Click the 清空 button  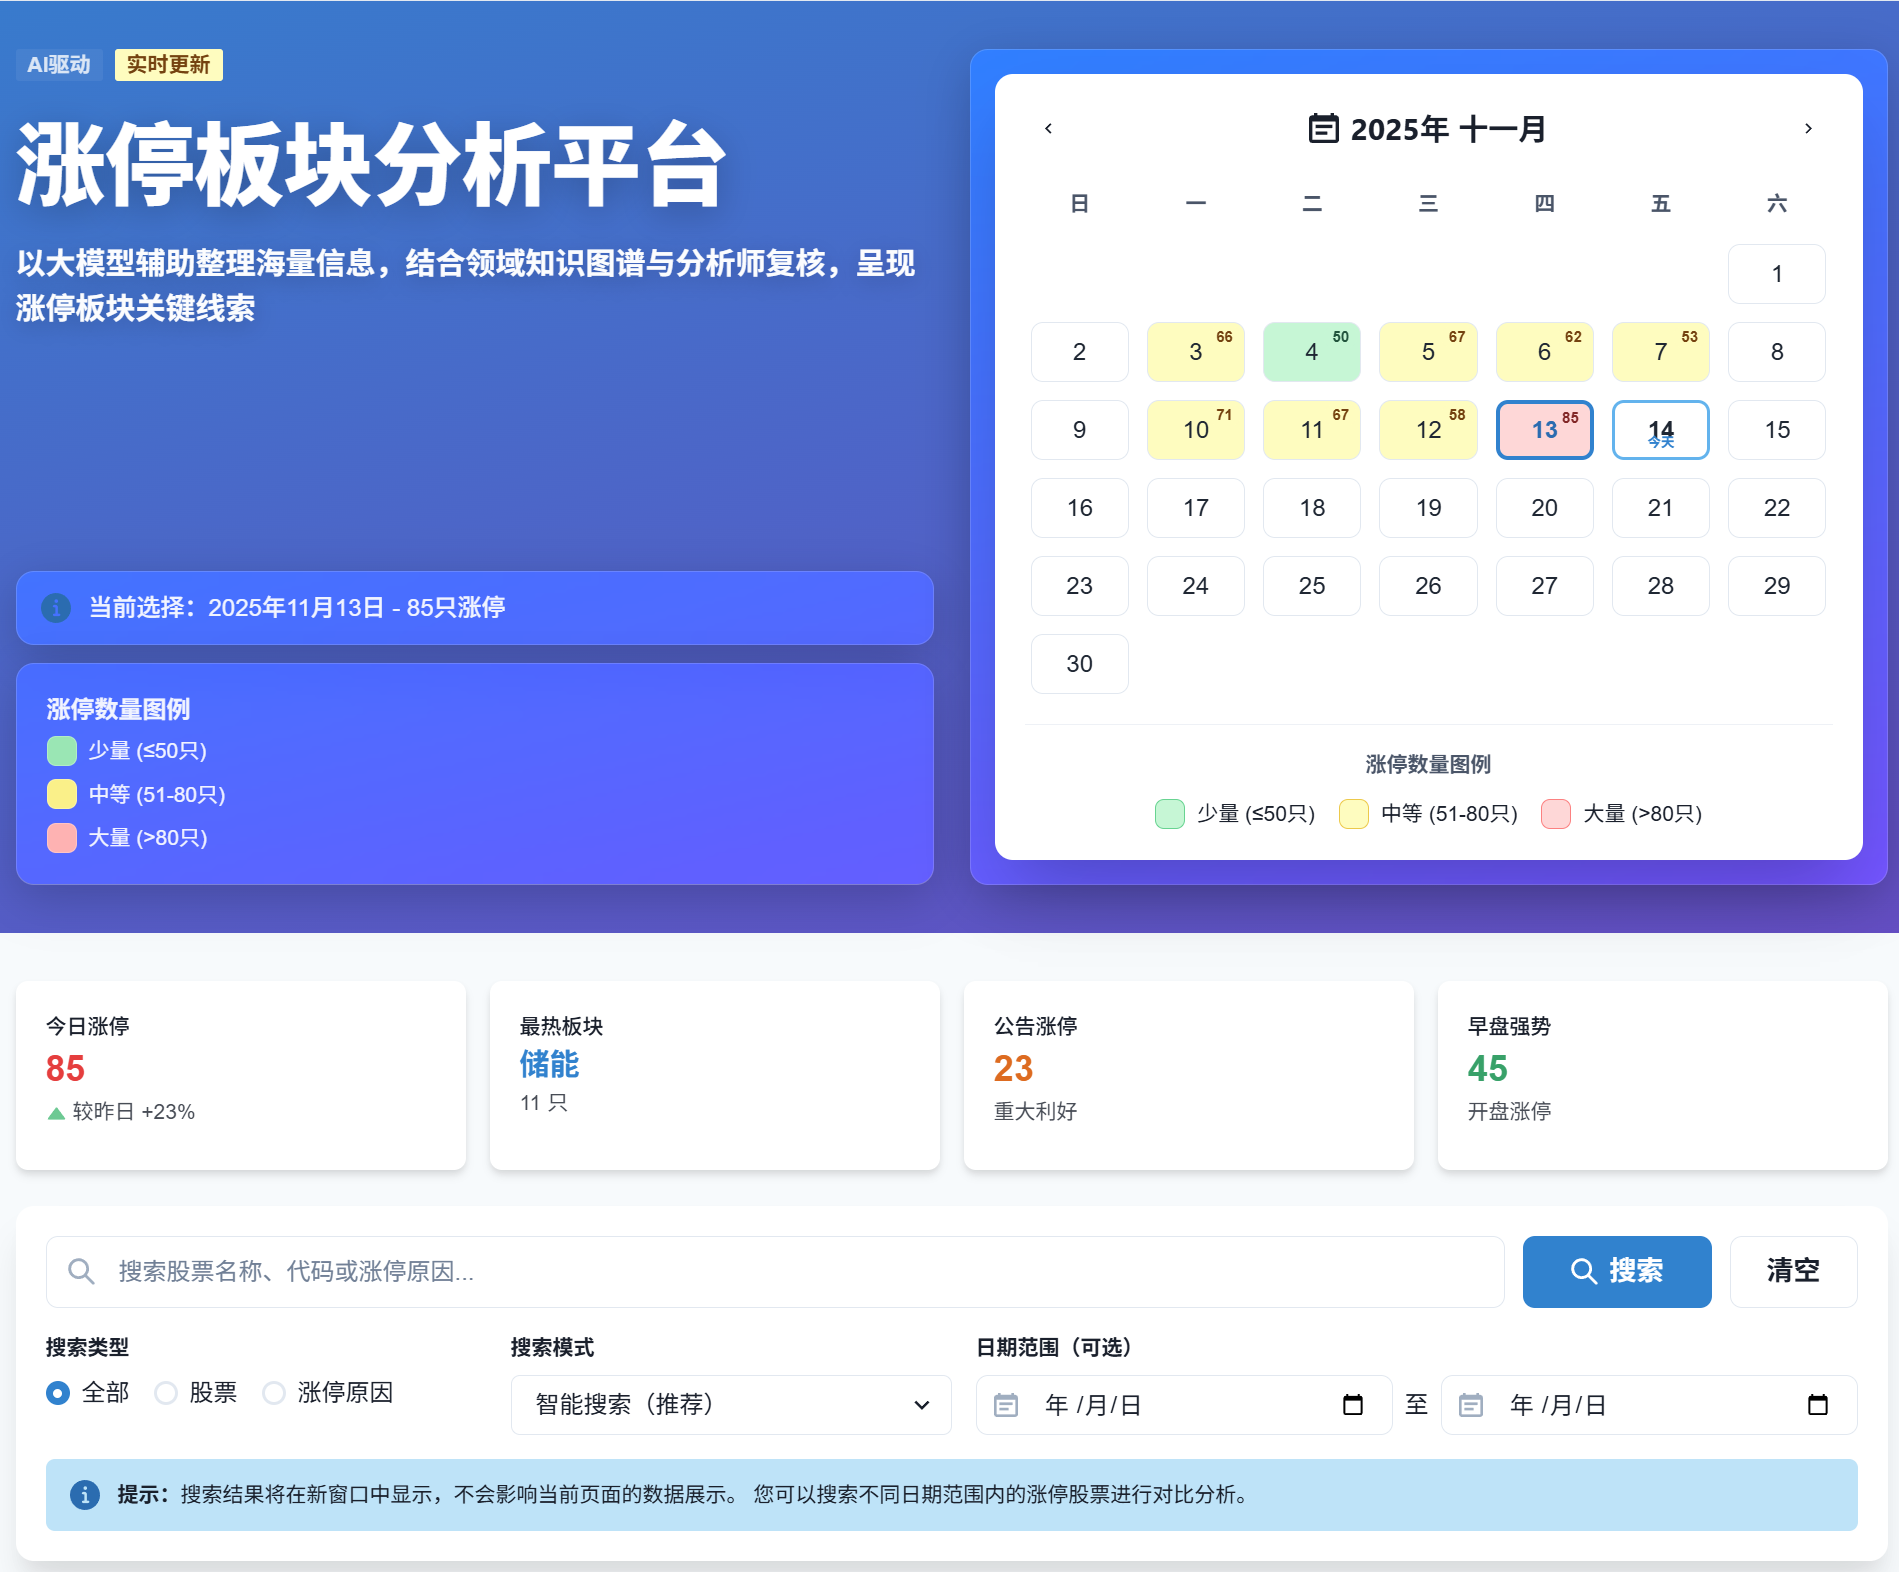click(x=1793, y=1271)
